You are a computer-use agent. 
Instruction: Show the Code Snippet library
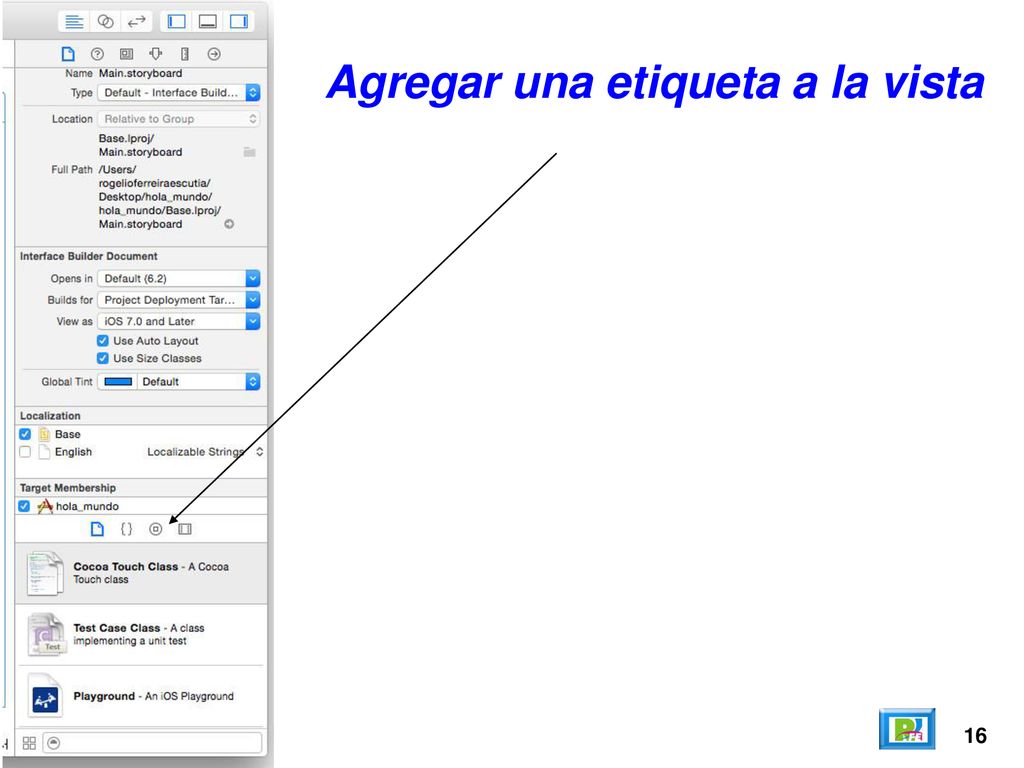pyautogui.click(x=127, y=529)
